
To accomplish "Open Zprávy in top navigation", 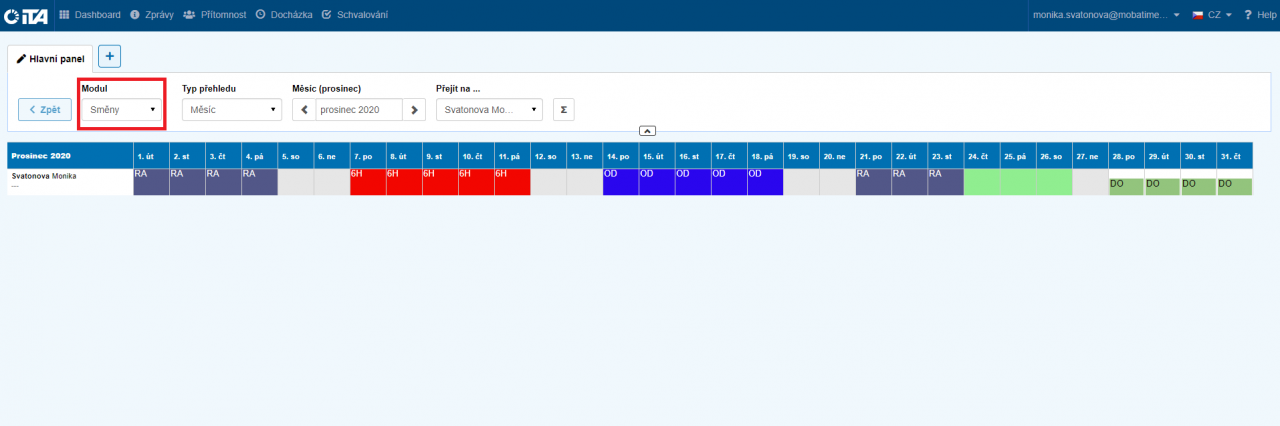I will coord(153,15).
